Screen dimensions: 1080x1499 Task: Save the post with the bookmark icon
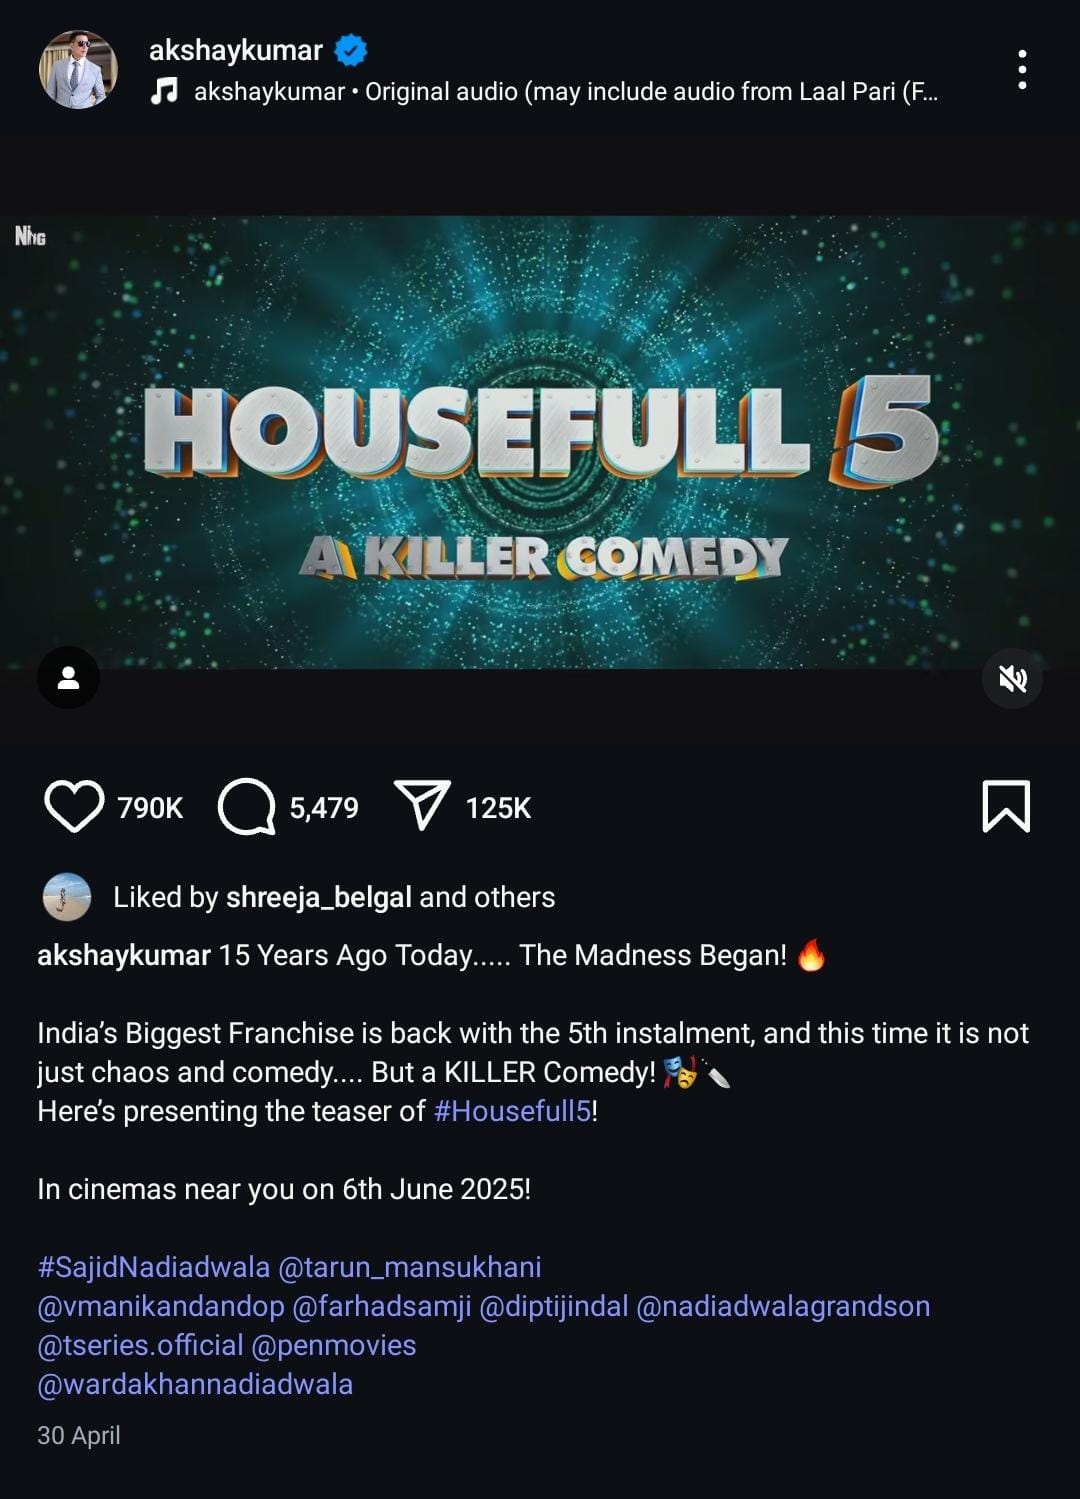(1006, 806)
